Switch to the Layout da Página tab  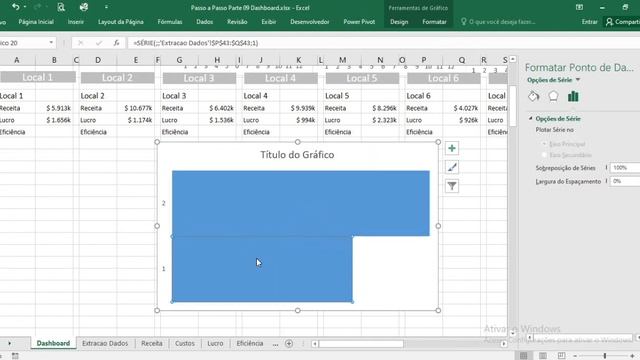pos(121,22)
